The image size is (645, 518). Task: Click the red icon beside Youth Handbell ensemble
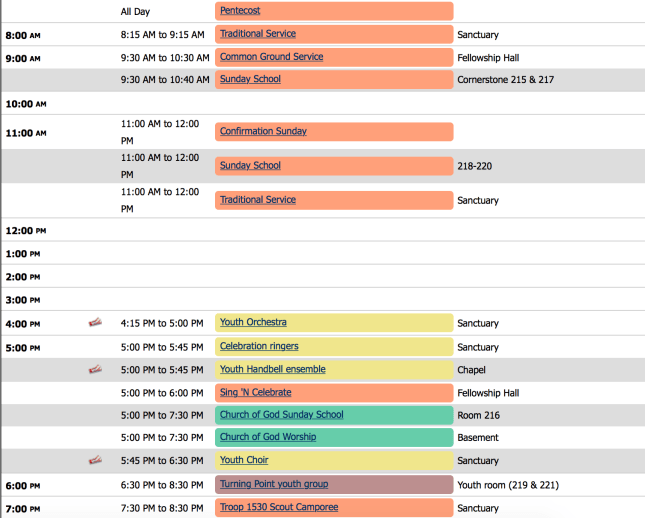coord(95,370)
